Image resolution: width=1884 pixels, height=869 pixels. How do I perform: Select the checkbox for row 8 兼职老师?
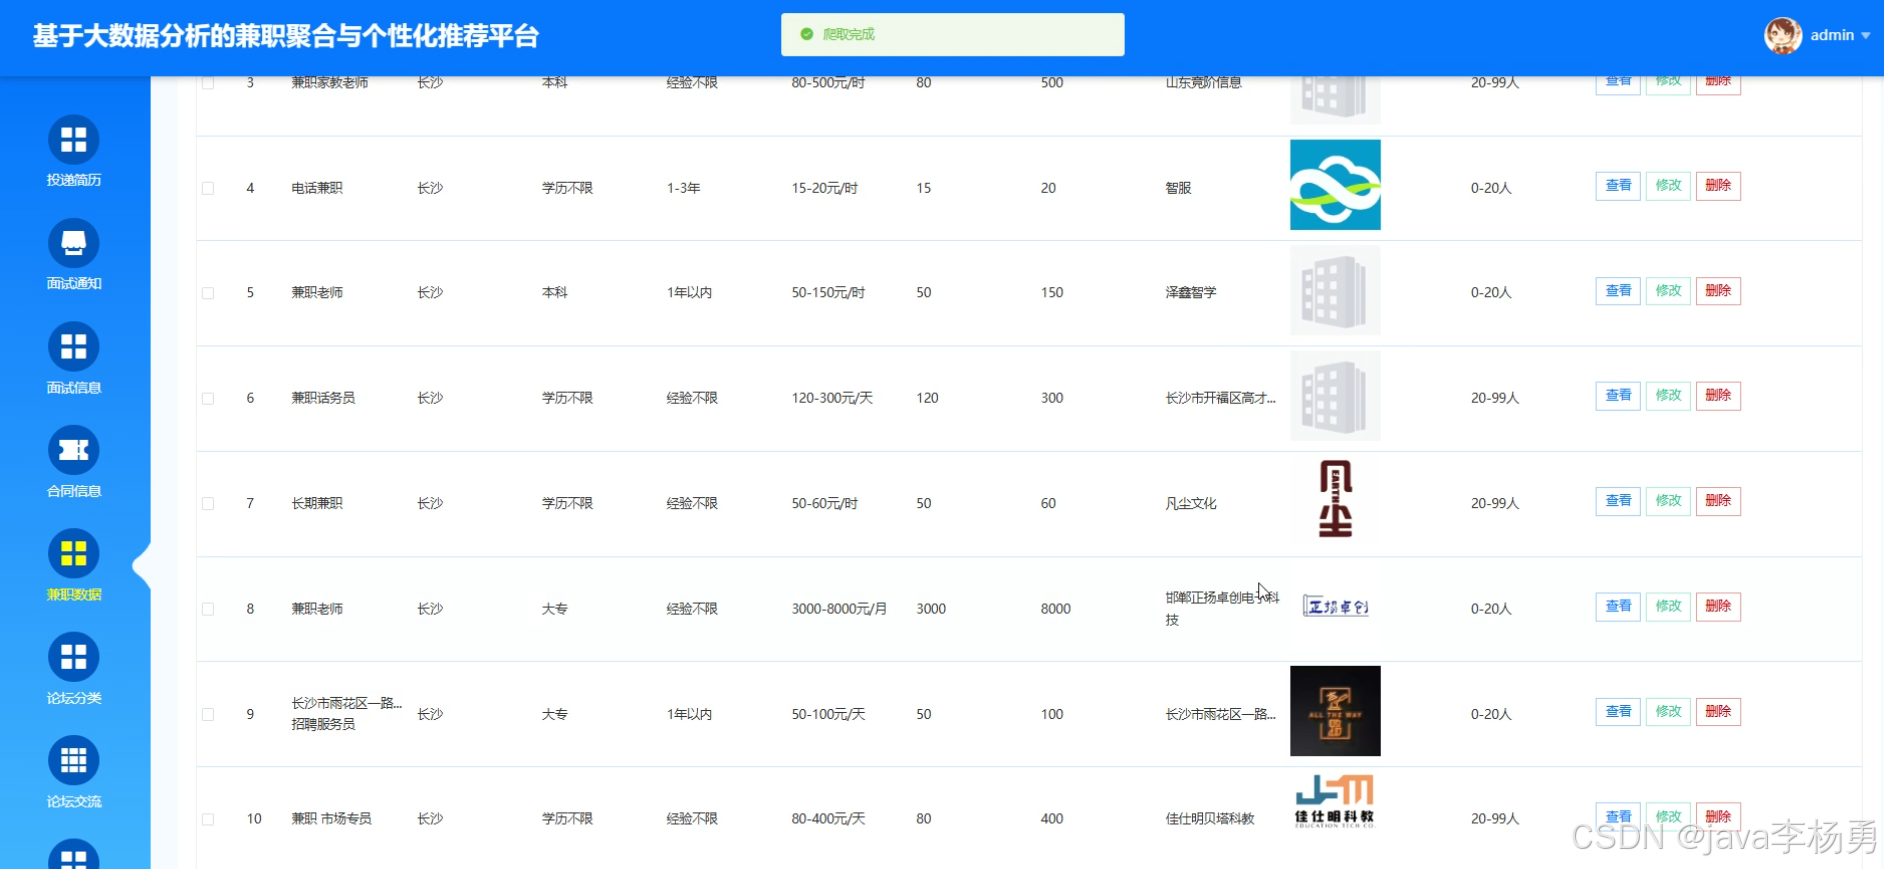[208, 609]
